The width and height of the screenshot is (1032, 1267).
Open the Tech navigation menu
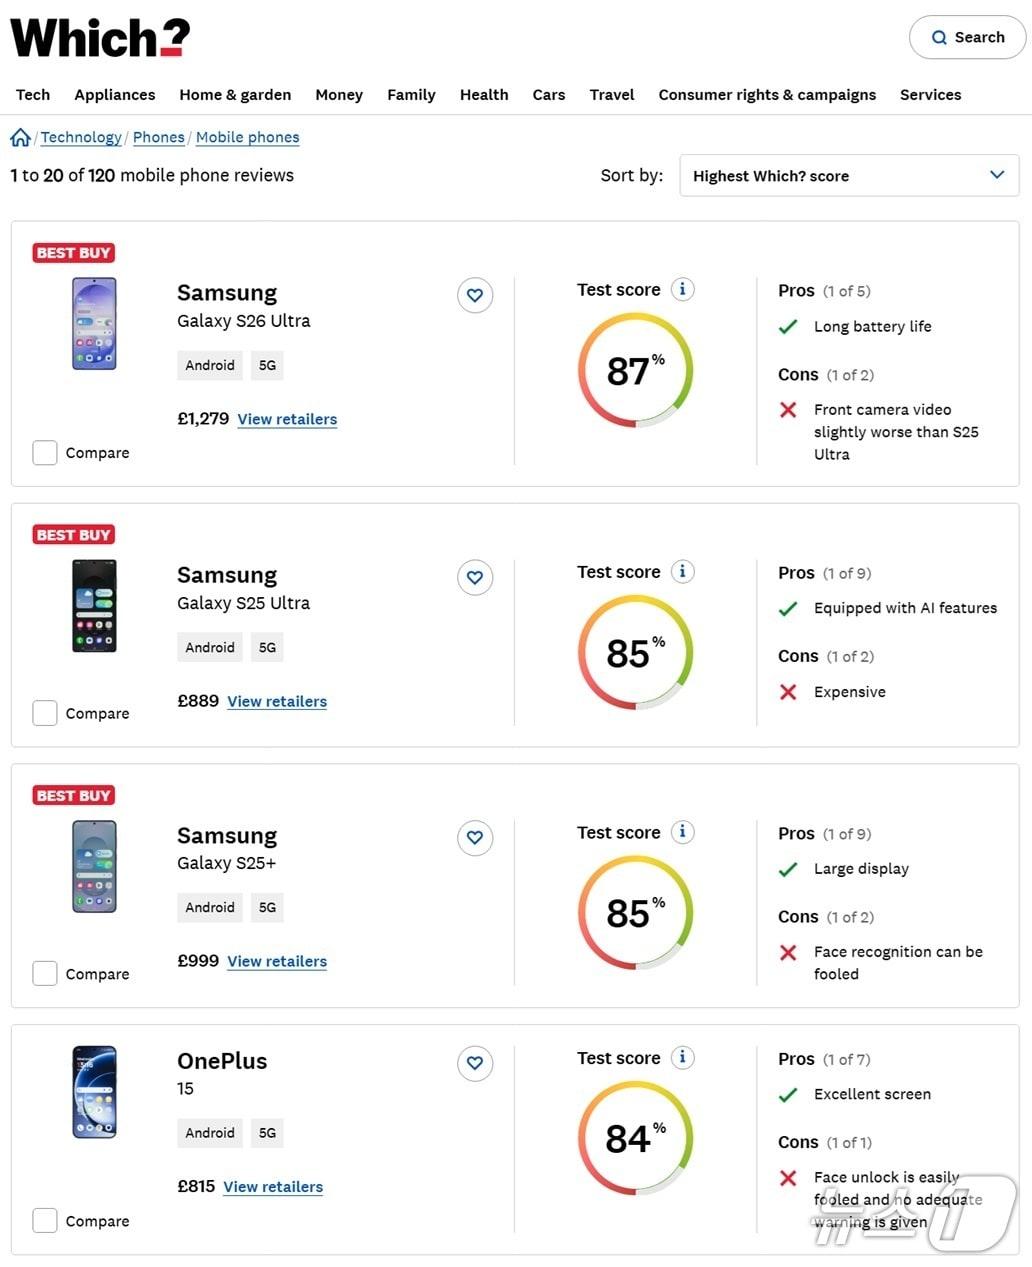tap(33, 94)
